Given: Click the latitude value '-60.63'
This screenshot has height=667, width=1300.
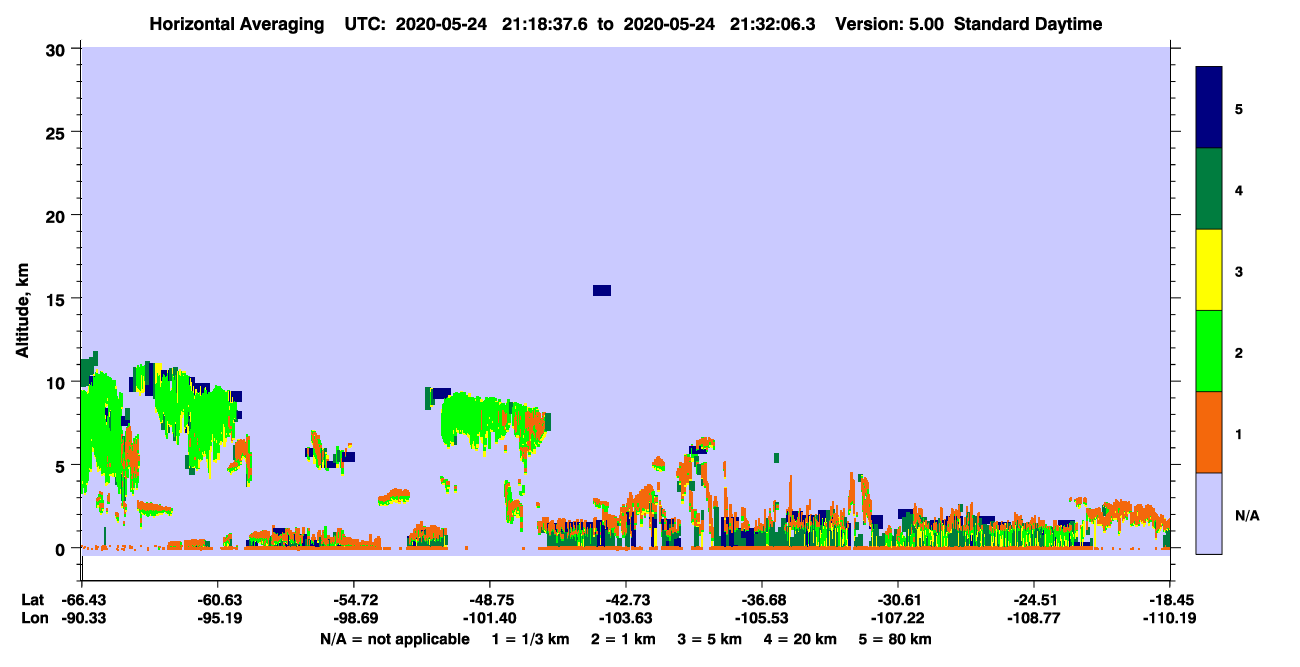Looking at the screenshot, I should (x=218, y=600).
